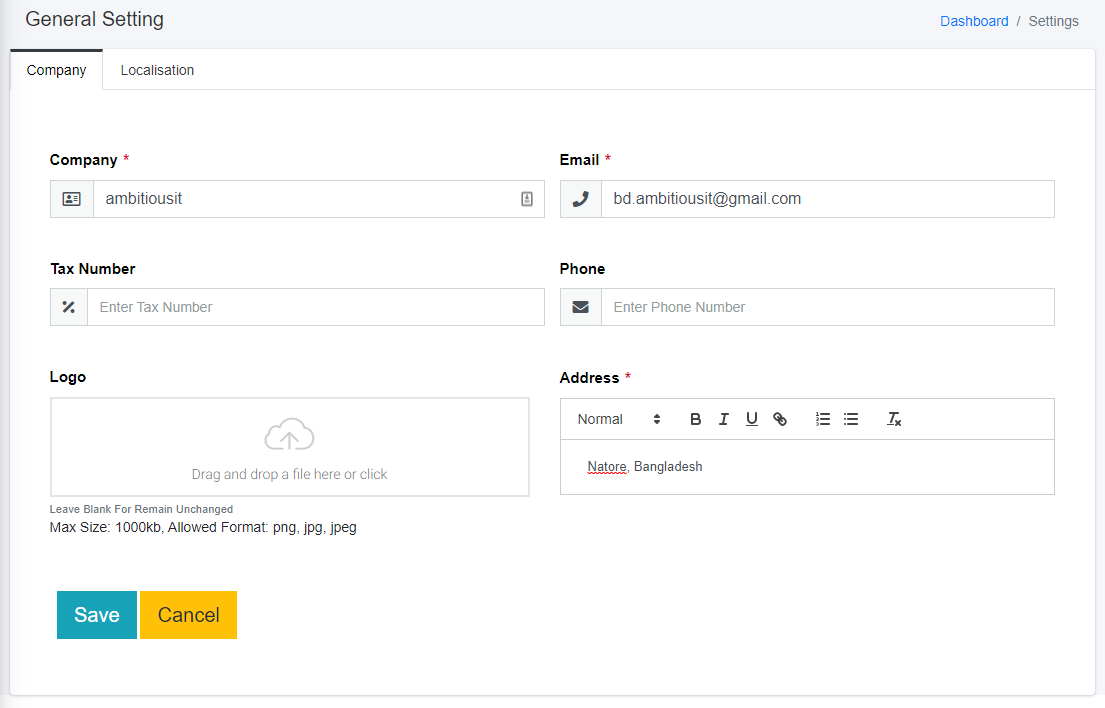1105x708 pixels.
Task: Focus the Enter Tax Number field
Action: click(x=315, y=307)
